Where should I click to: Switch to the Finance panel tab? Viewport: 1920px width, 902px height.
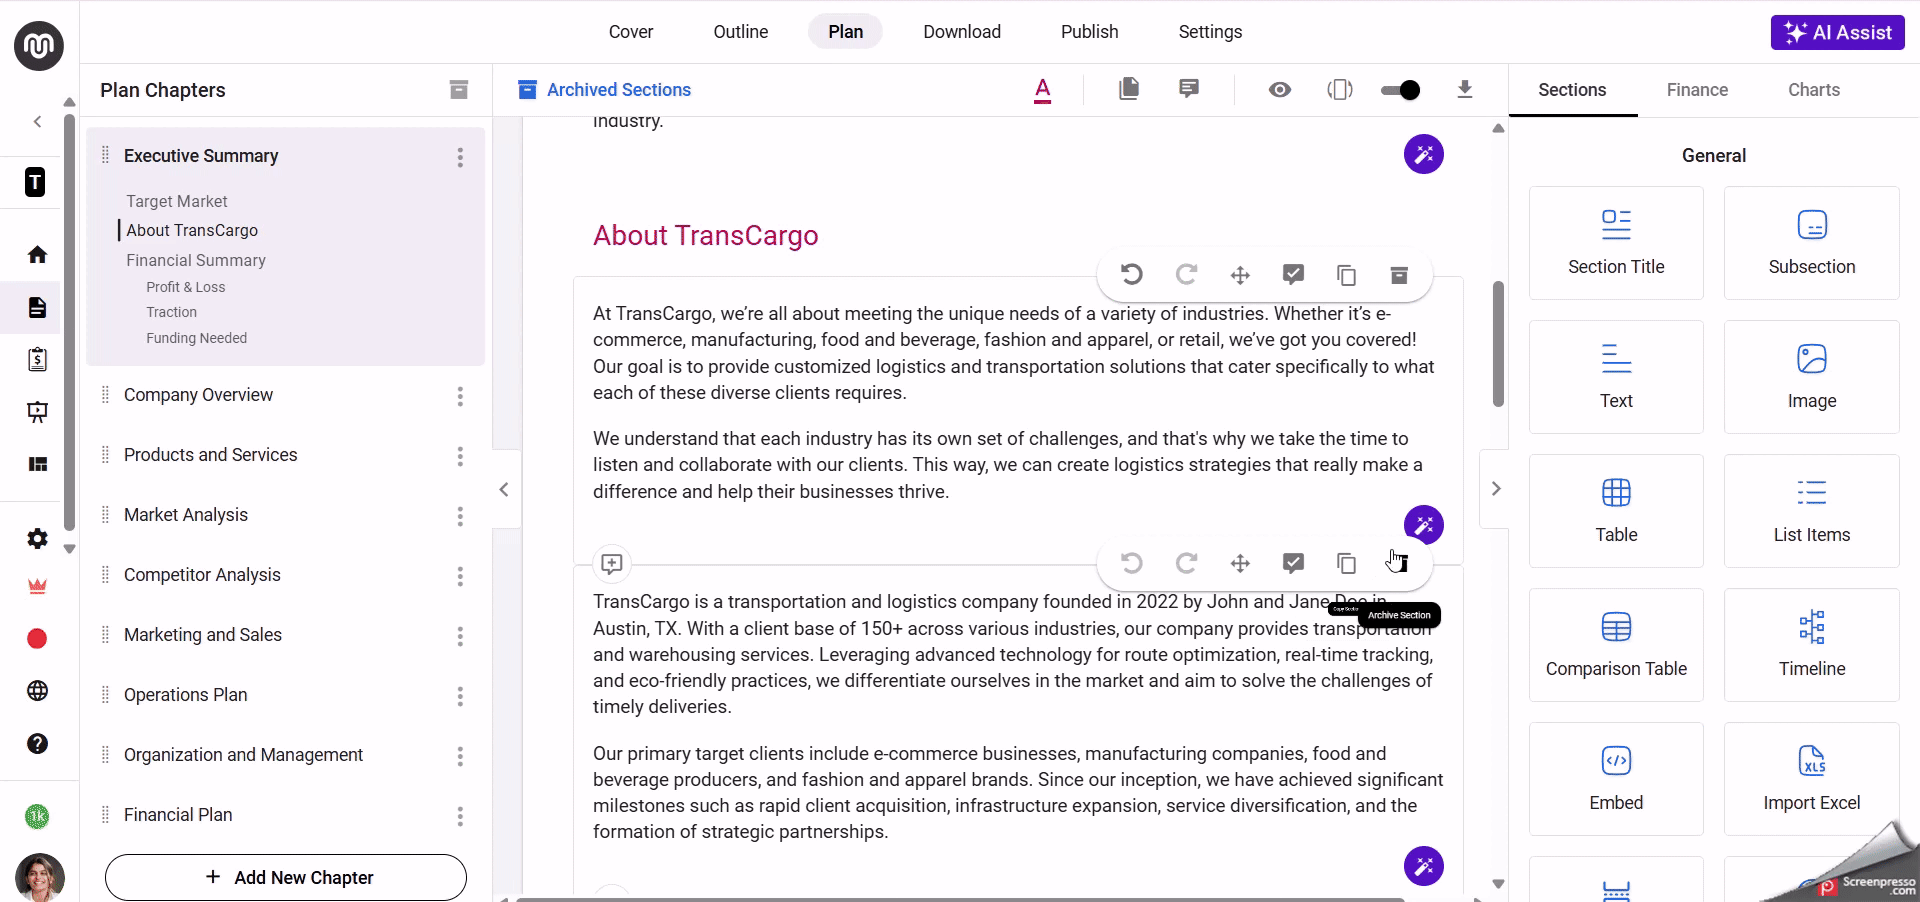(1697, 90)
